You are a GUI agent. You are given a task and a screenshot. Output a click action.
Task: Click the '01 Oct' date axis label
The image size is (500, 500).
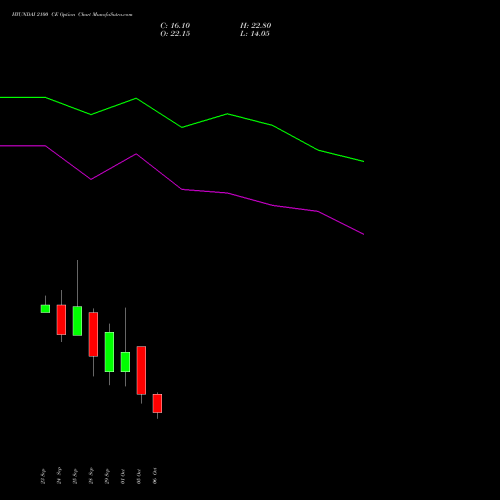click(x=123, y=476)
